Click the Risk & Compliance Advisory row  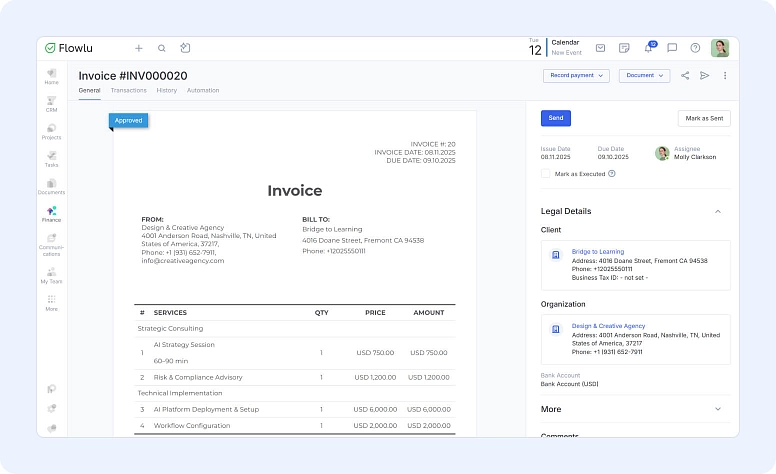[x=294, y=378]
